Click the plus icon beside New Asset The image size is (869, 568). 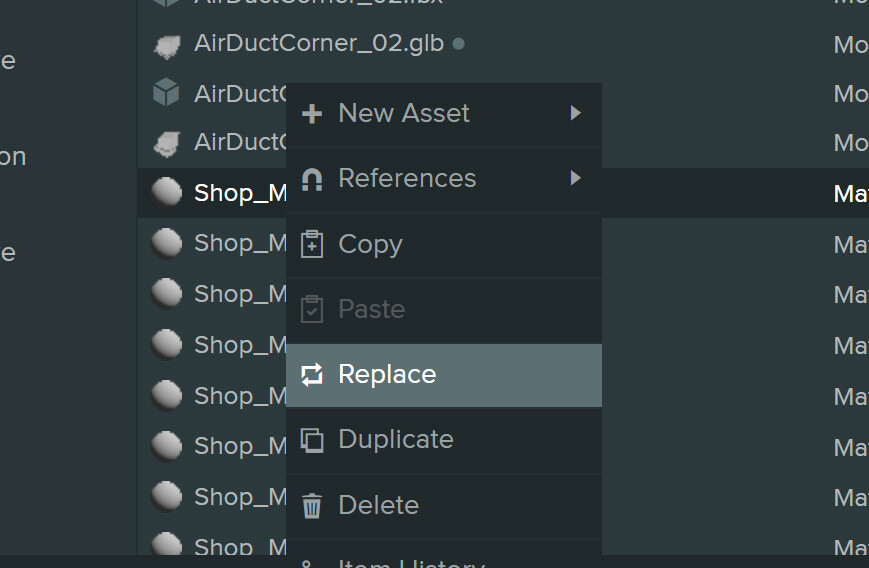click(312, 114)
